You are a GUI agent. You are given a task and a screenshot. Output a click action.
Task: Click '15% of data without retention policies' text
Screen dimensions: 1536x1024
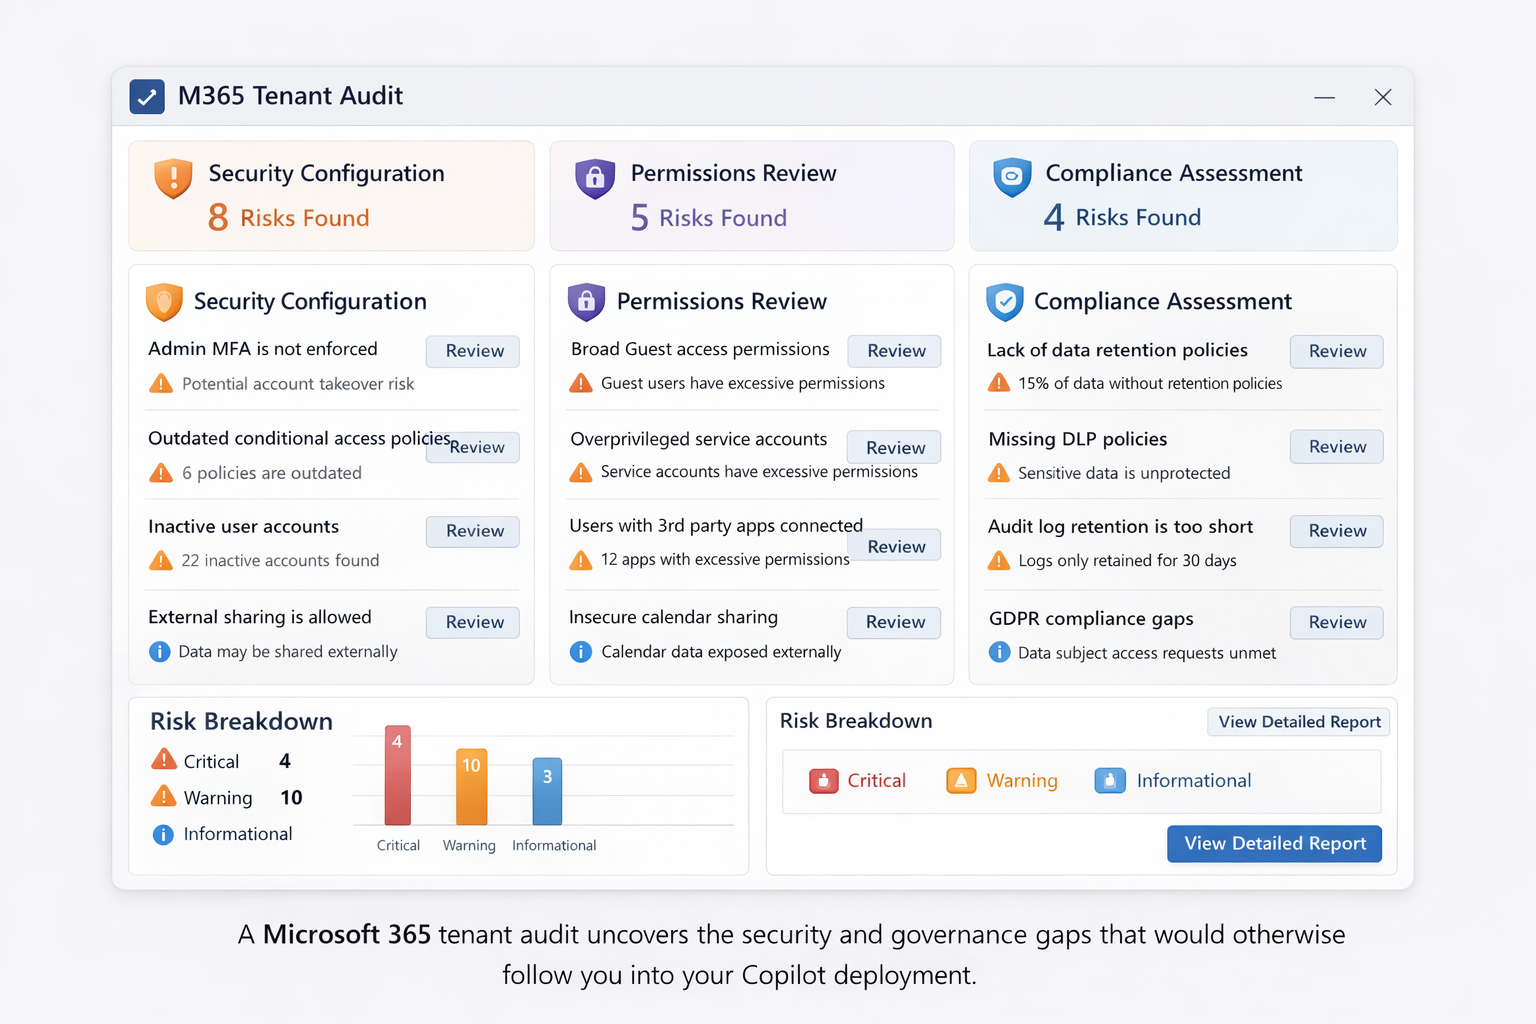(1150, 383)
